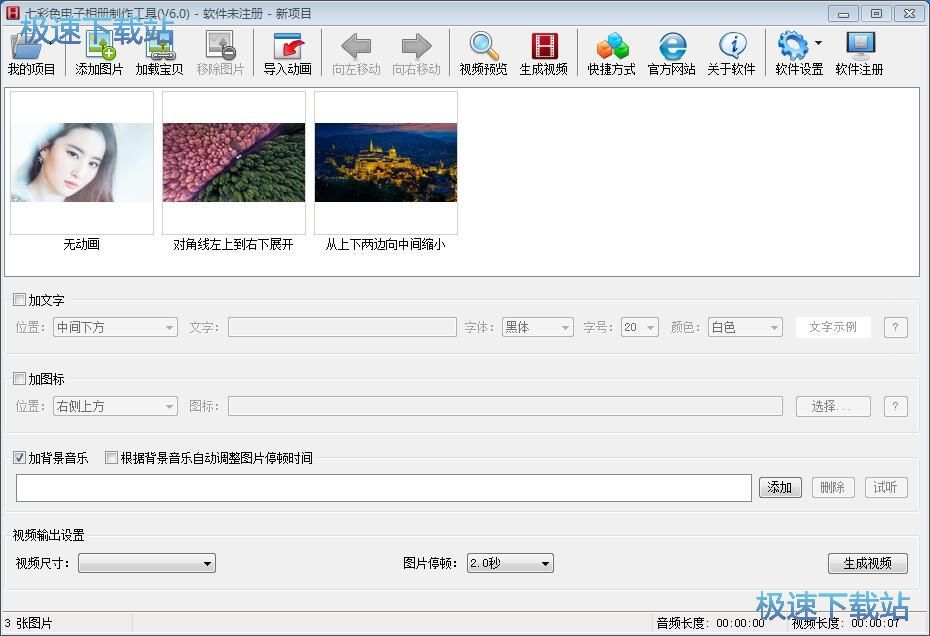Click the 添加图片 toolbar icon
The image size is (930, 636).
(x=100, y=46)
